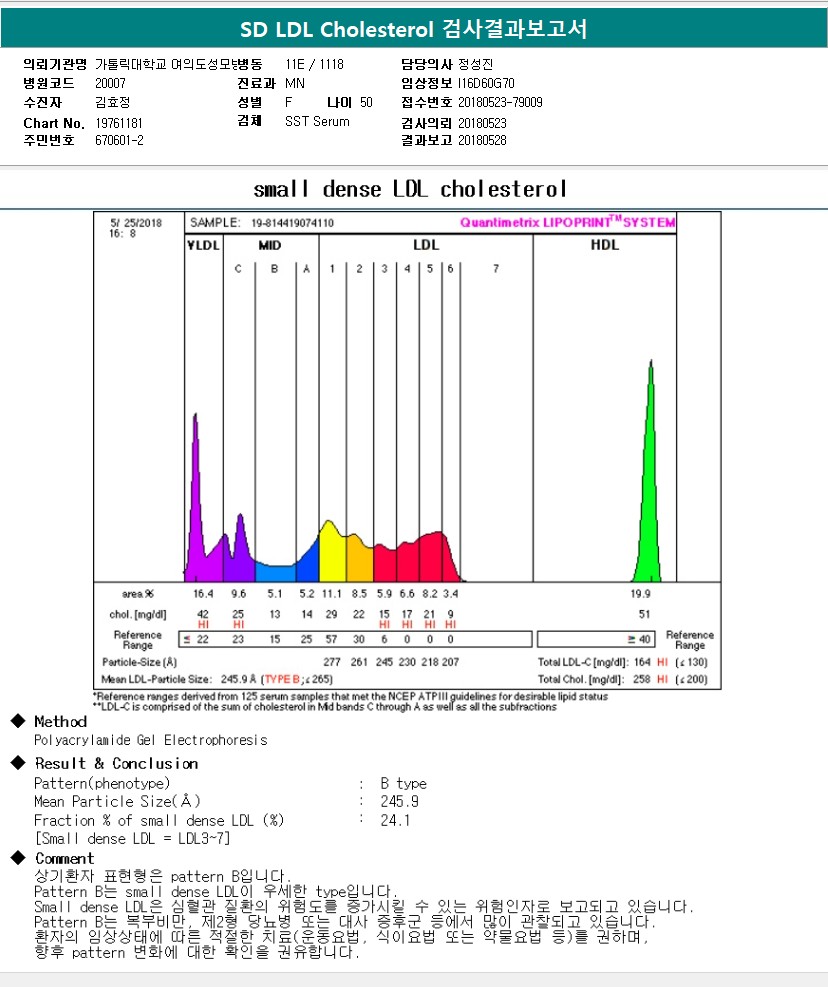Select the department value 'MN'

click(x=295, y=83)
